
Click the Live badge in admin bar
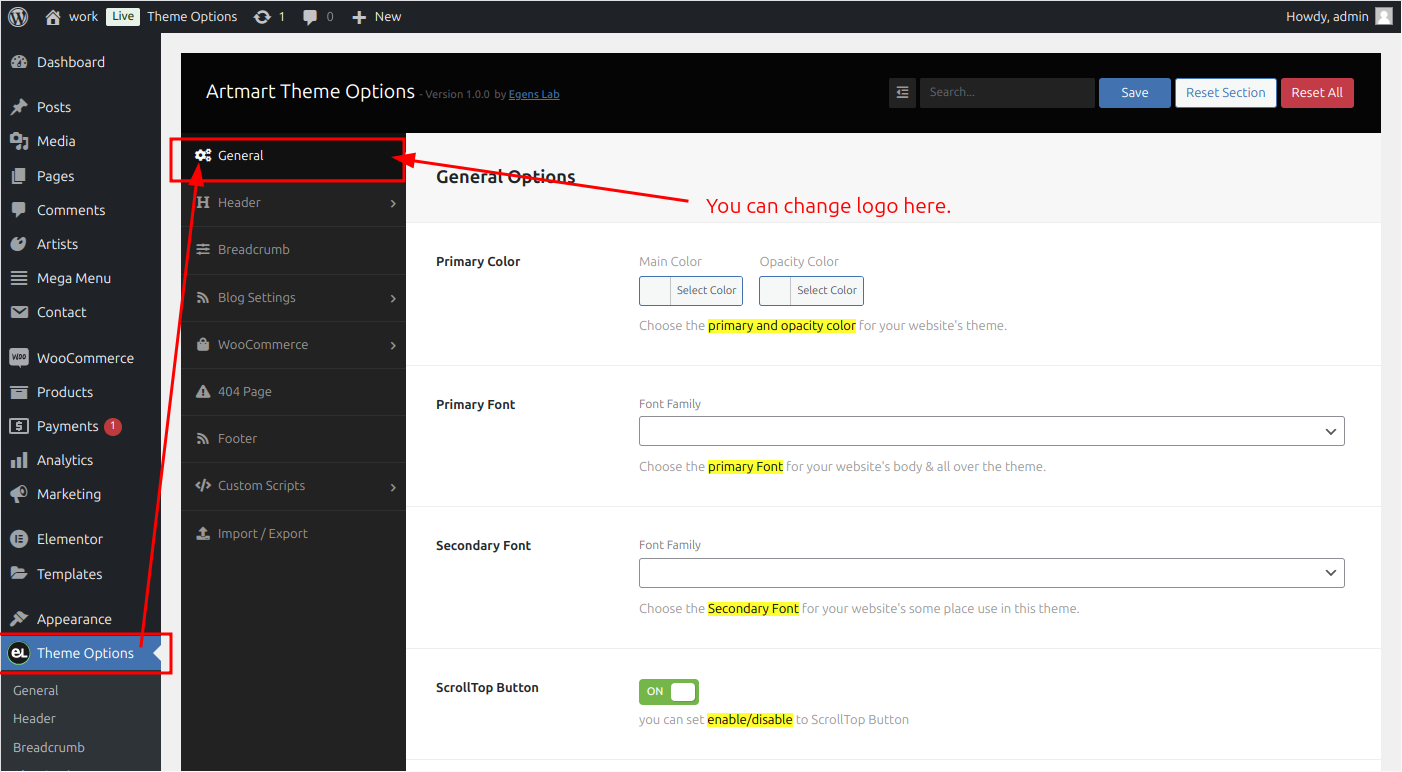click(123, 16)
